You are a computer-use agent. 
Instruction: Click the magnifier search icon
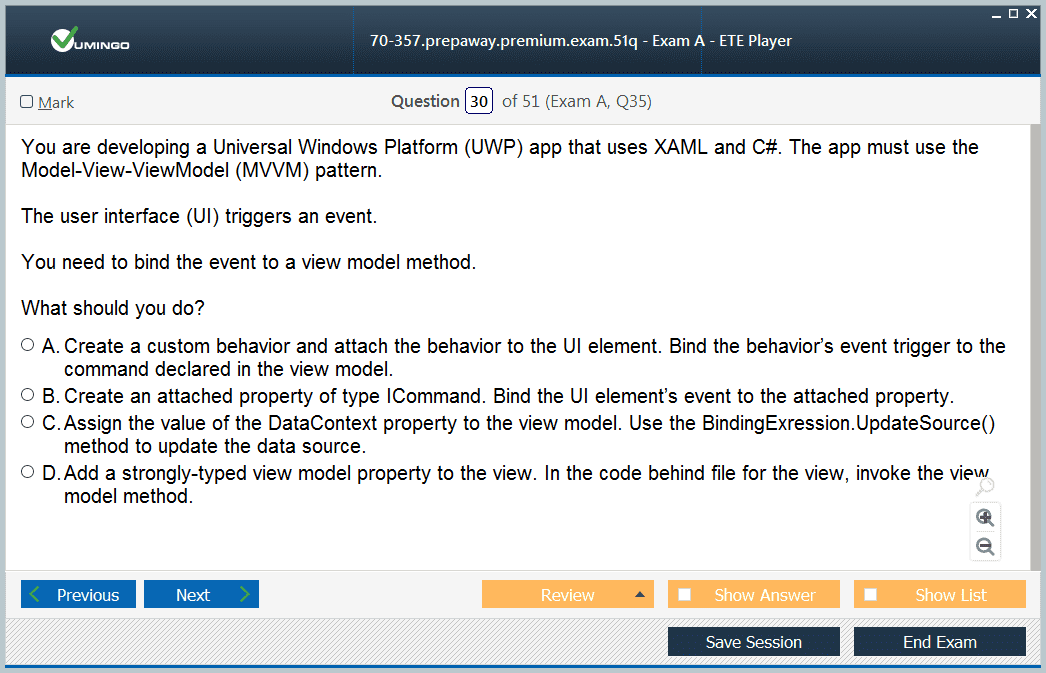pos(984,487)
